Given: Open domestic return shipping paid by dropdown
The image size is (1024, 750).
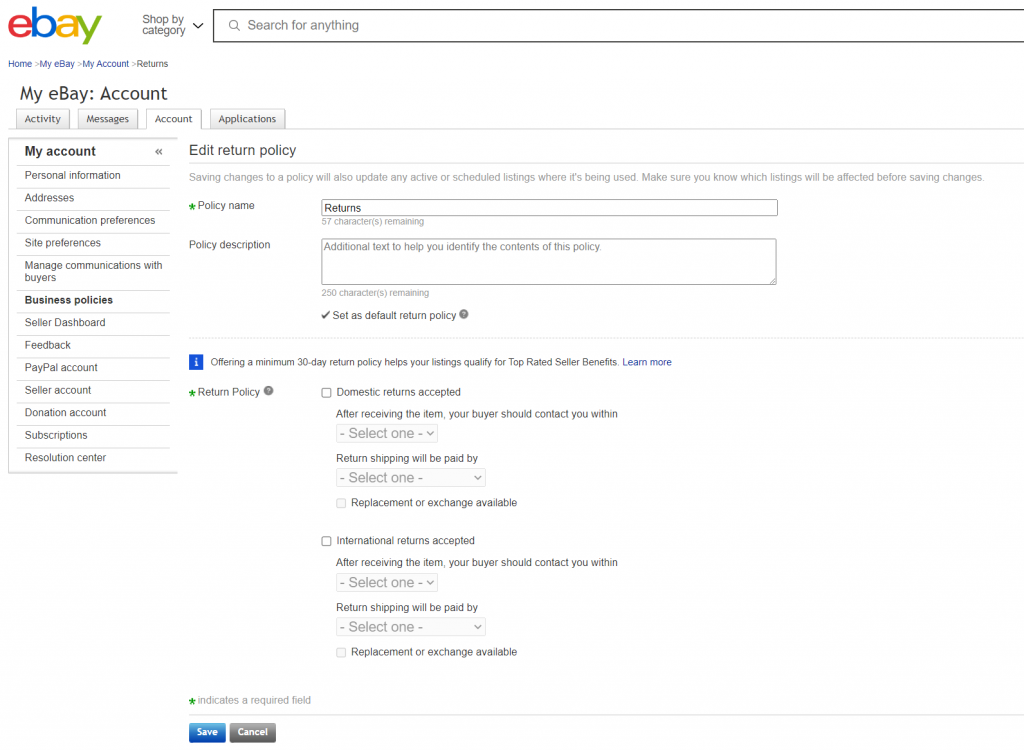Looking at the screenshot, I should point(411,478).
